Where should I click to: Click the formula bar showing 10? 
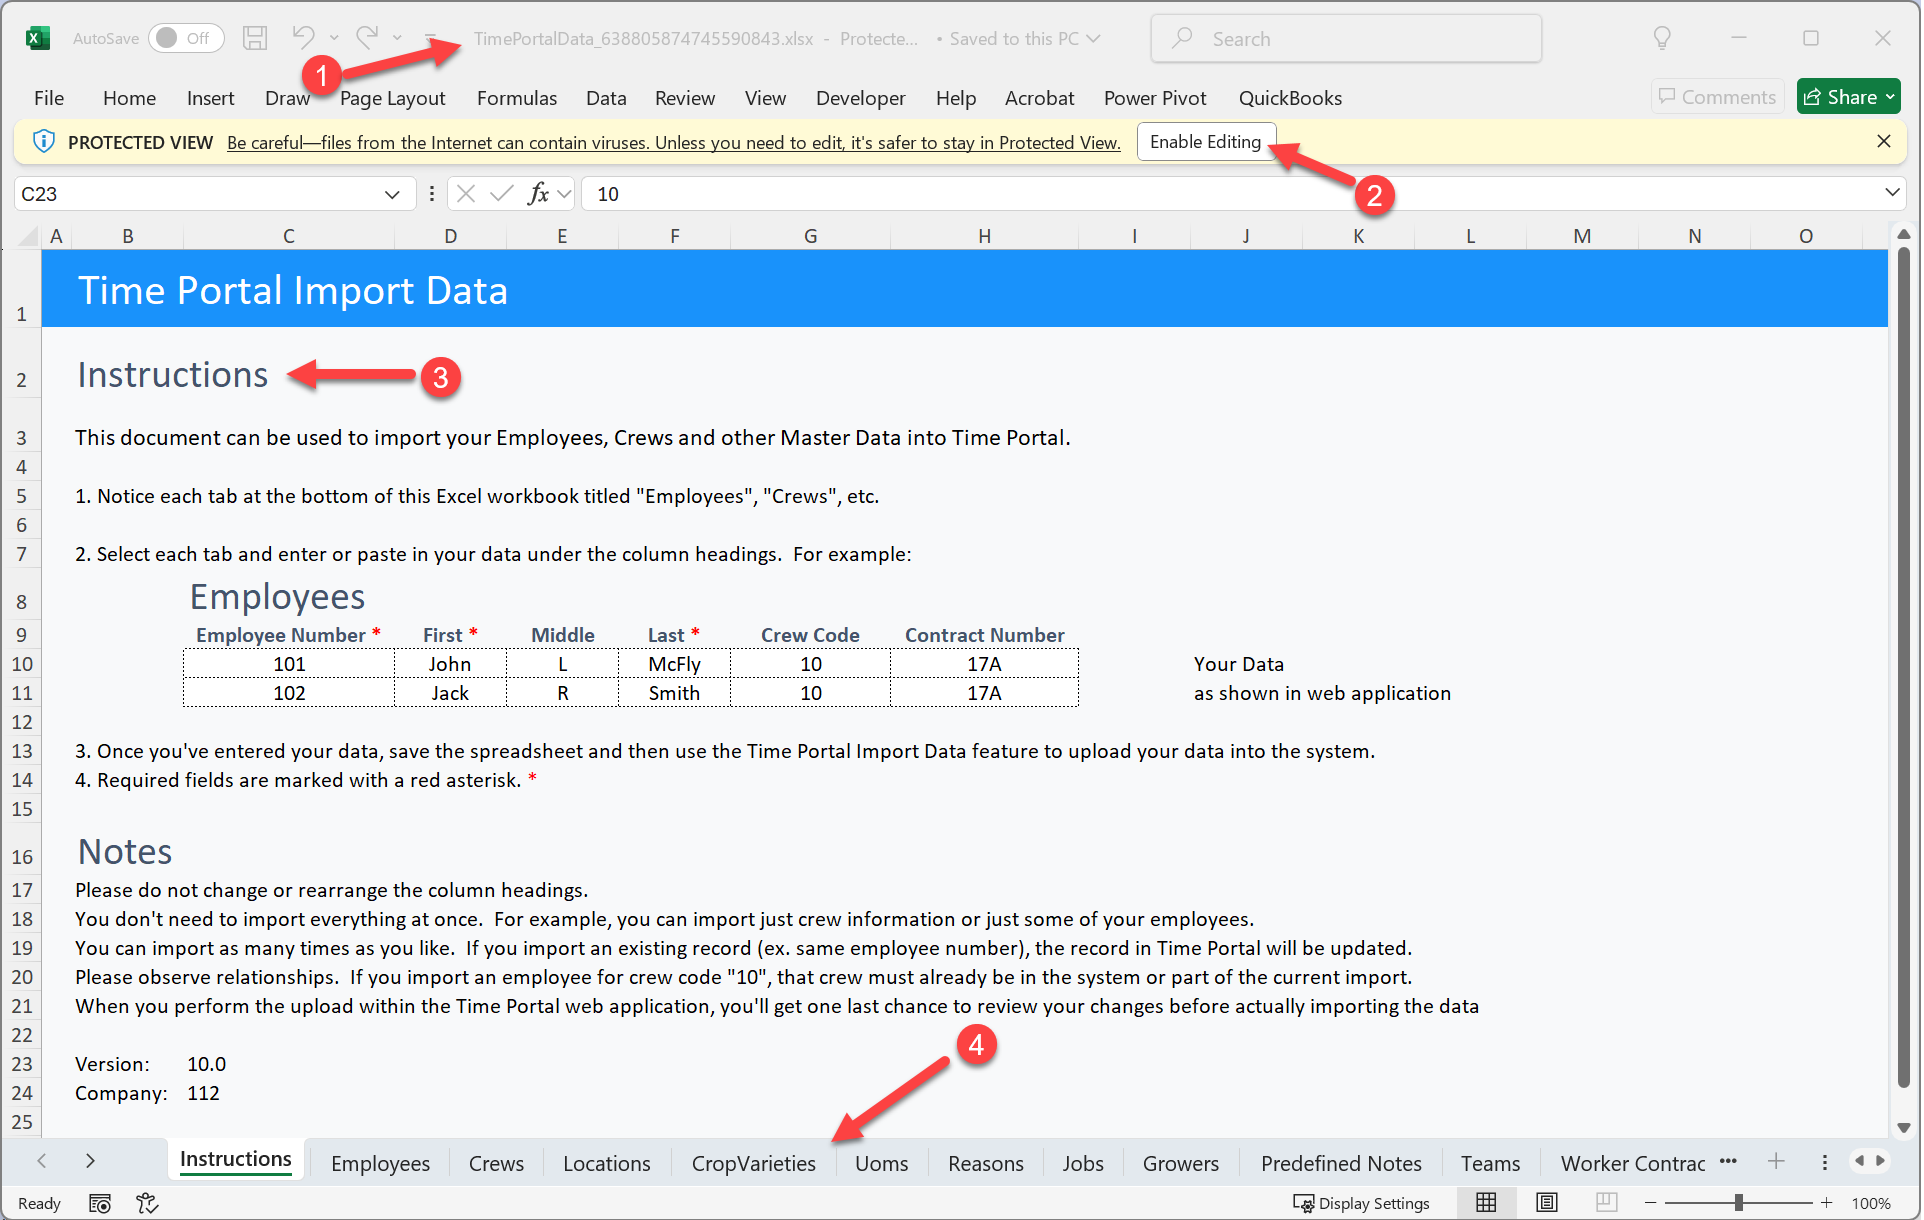pos(1230,194)
